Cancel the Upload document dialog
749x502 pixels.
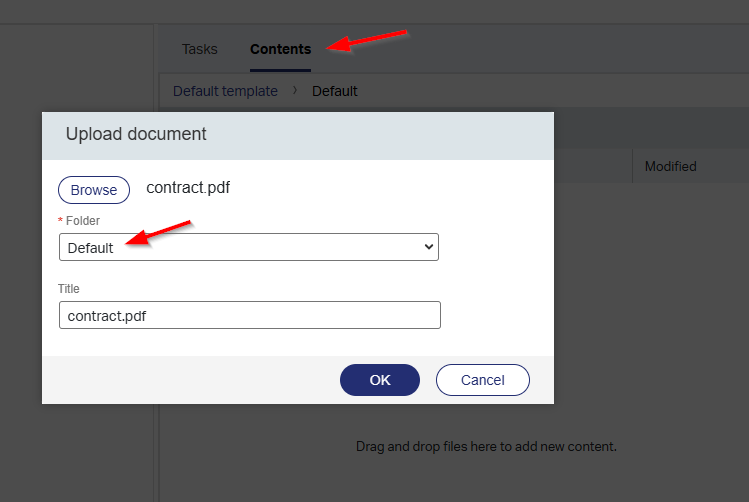pyautogui.click(x=482, y=380)
